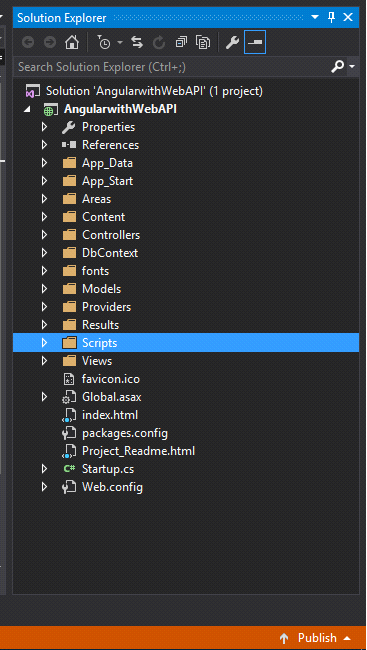The width and height of the screenshot is (367, 650).
Task: Click the Views folder icon
Action: (69, 361)
